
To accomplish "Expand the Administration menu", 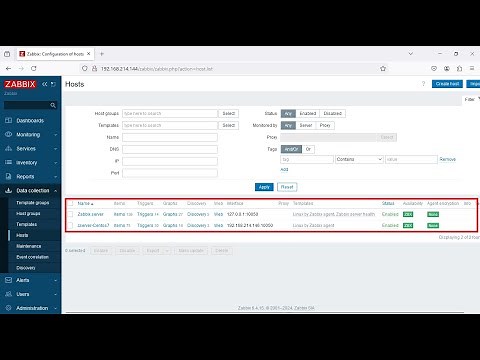I will pyautogui.click(x=56, y=308).
